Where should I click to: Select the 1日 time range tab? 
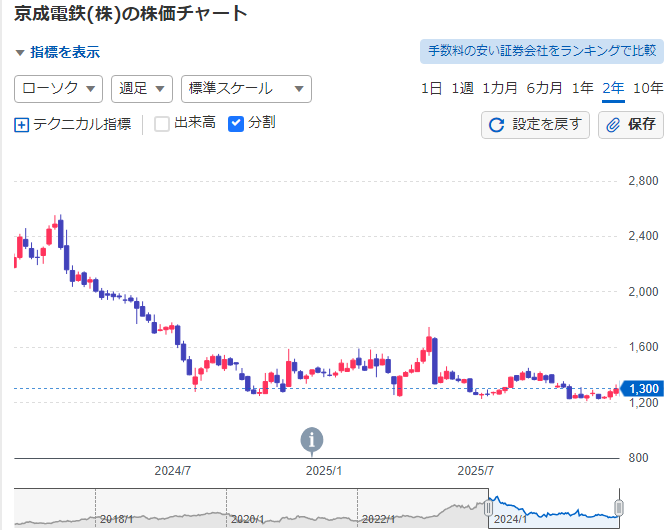click(431, 88)
